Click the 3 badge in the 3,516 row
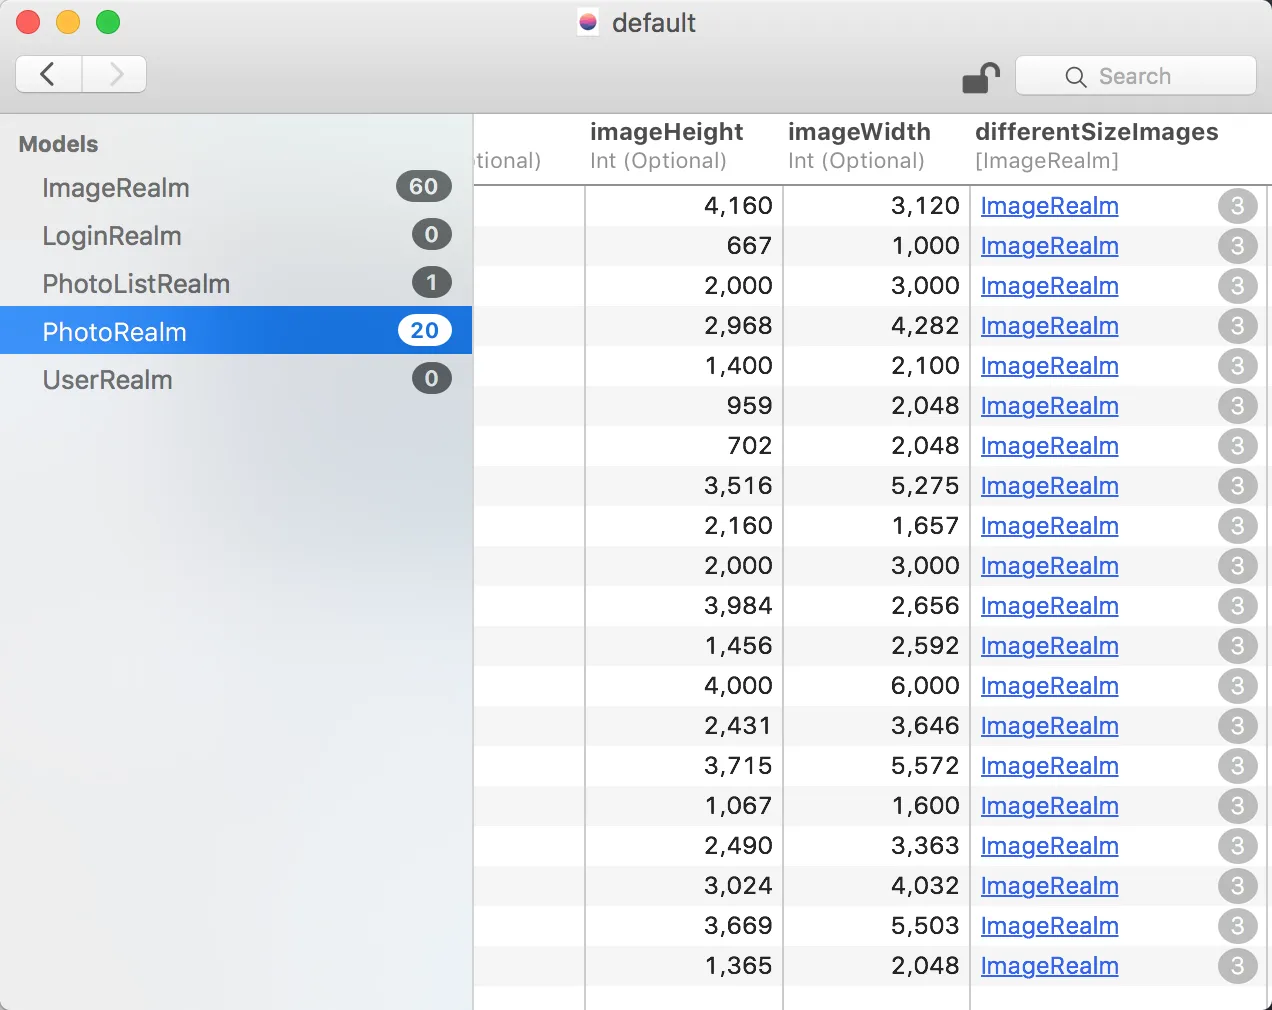 (x=1237, y=486)
